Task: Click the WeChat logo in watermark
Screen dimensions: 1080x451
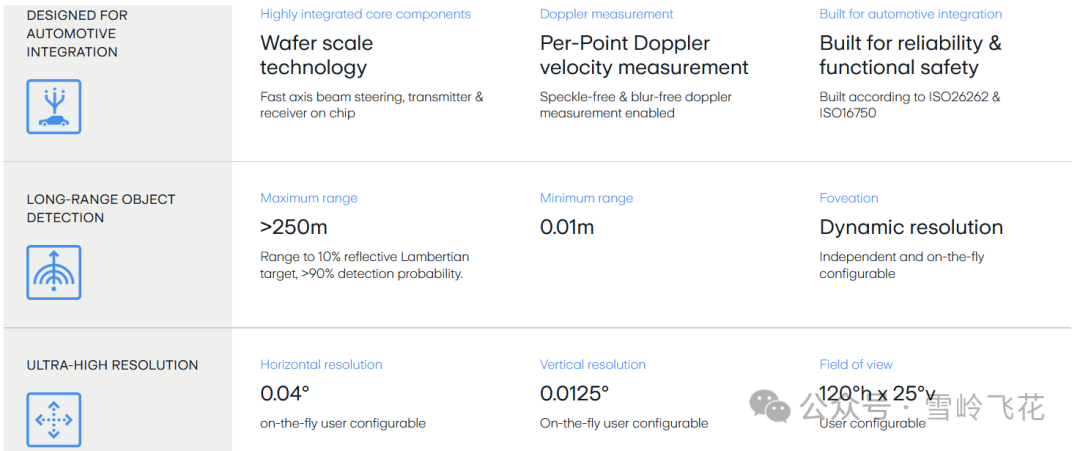Action: point(770,406)
